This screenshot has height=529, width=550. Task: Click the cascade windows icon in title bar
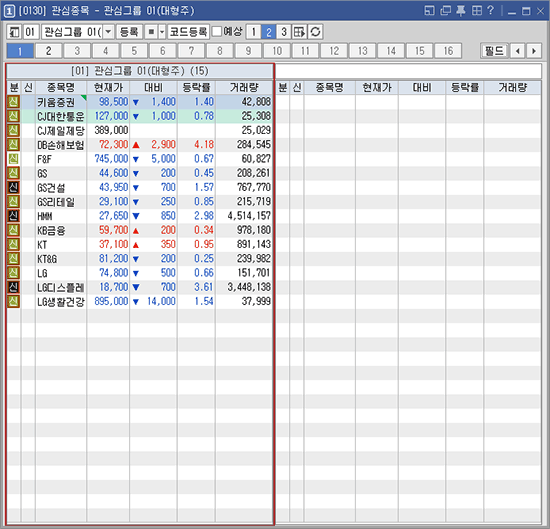point(445,11)
